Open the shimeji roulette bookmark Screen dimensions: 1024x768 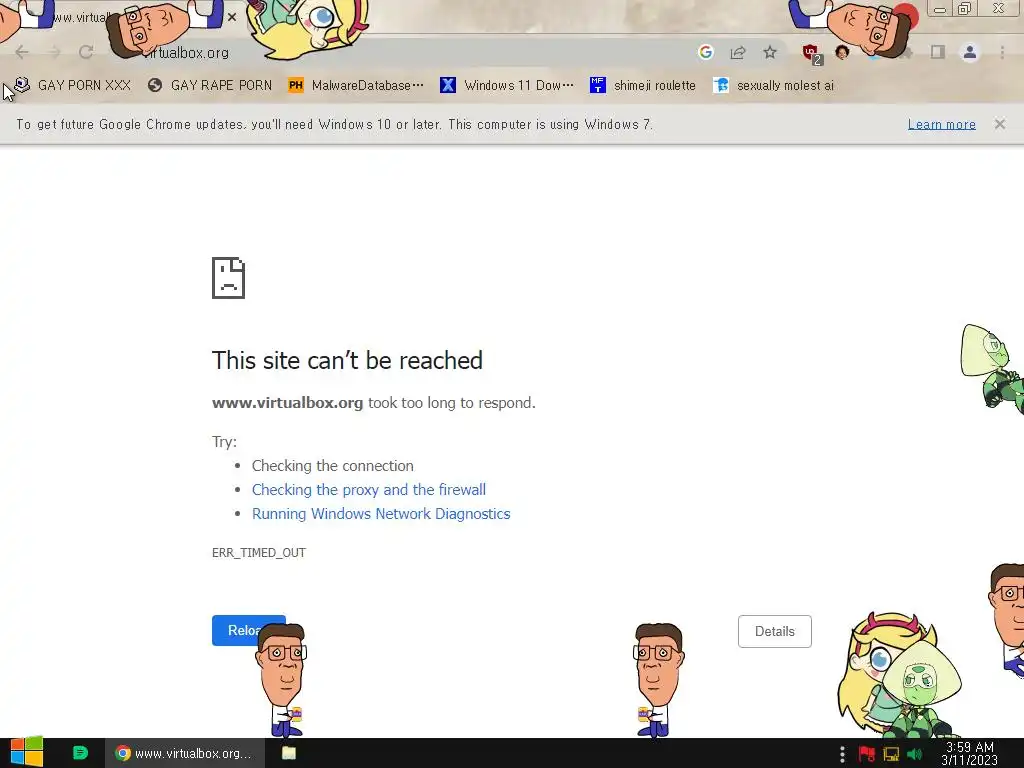click(643, 85)
